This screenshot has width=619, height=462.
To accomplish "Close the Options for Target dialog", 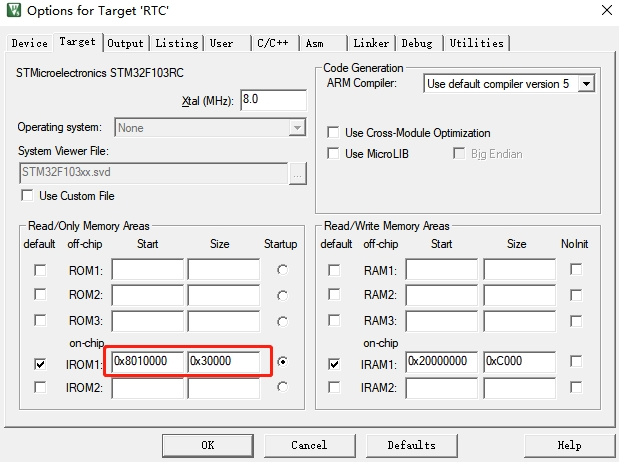I will (x=603, y=11).
